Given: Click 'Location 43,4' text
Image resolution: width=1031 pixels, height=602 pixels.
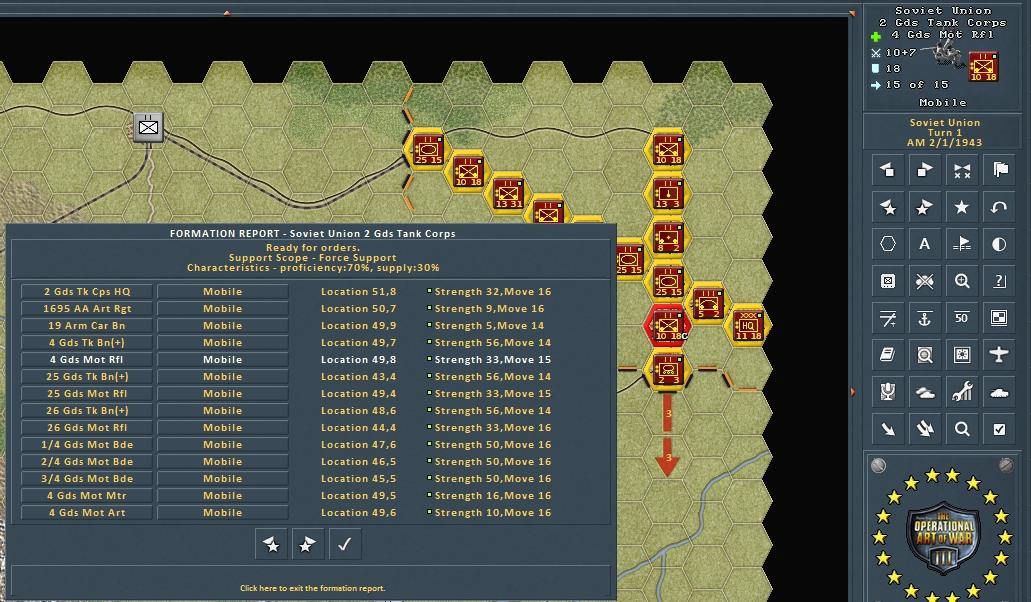Looking at the screenshot, I should pos(358,377).
